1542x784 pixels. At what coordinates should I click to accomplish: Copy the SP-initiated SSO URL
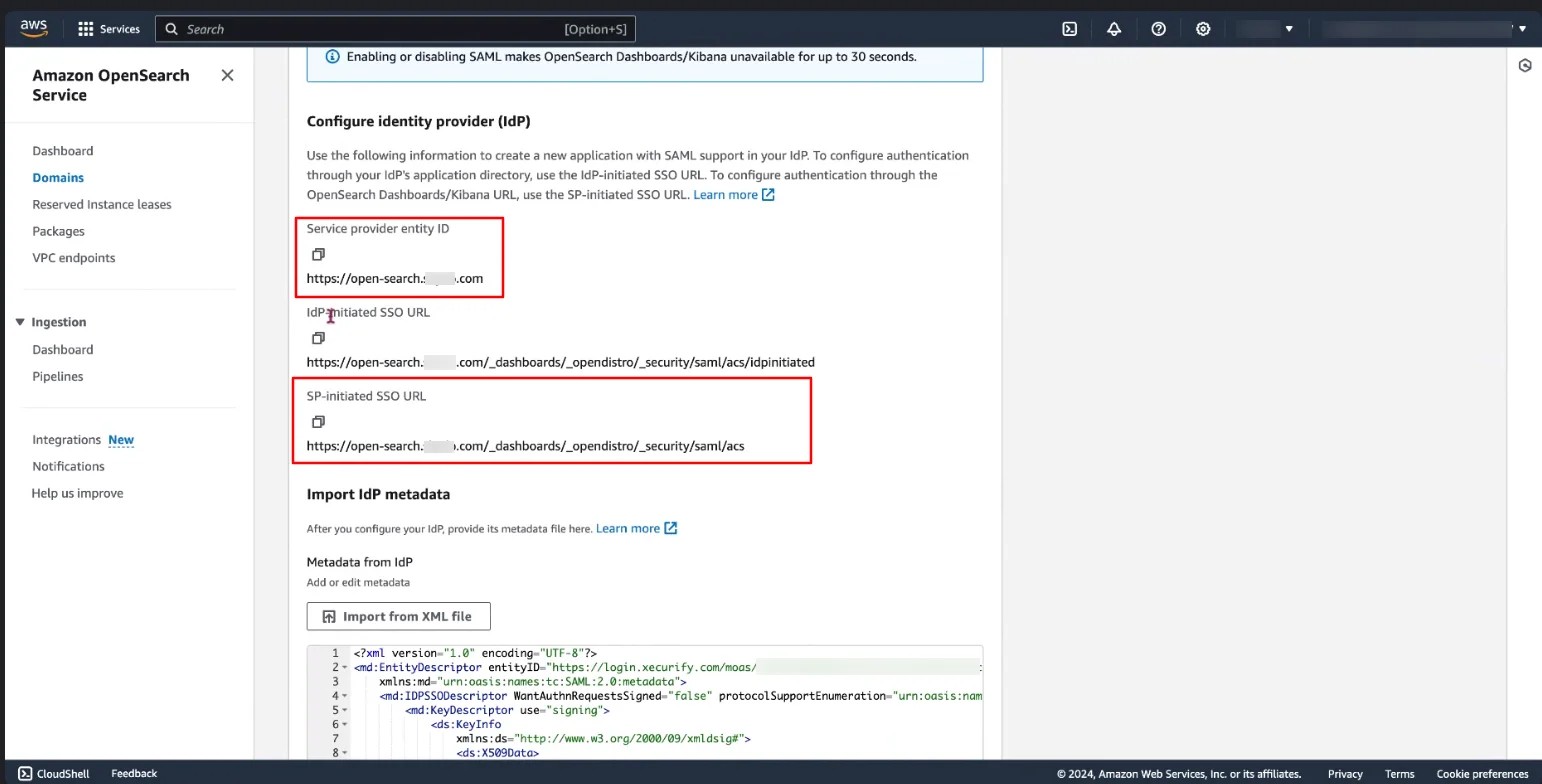click(318, 422)
